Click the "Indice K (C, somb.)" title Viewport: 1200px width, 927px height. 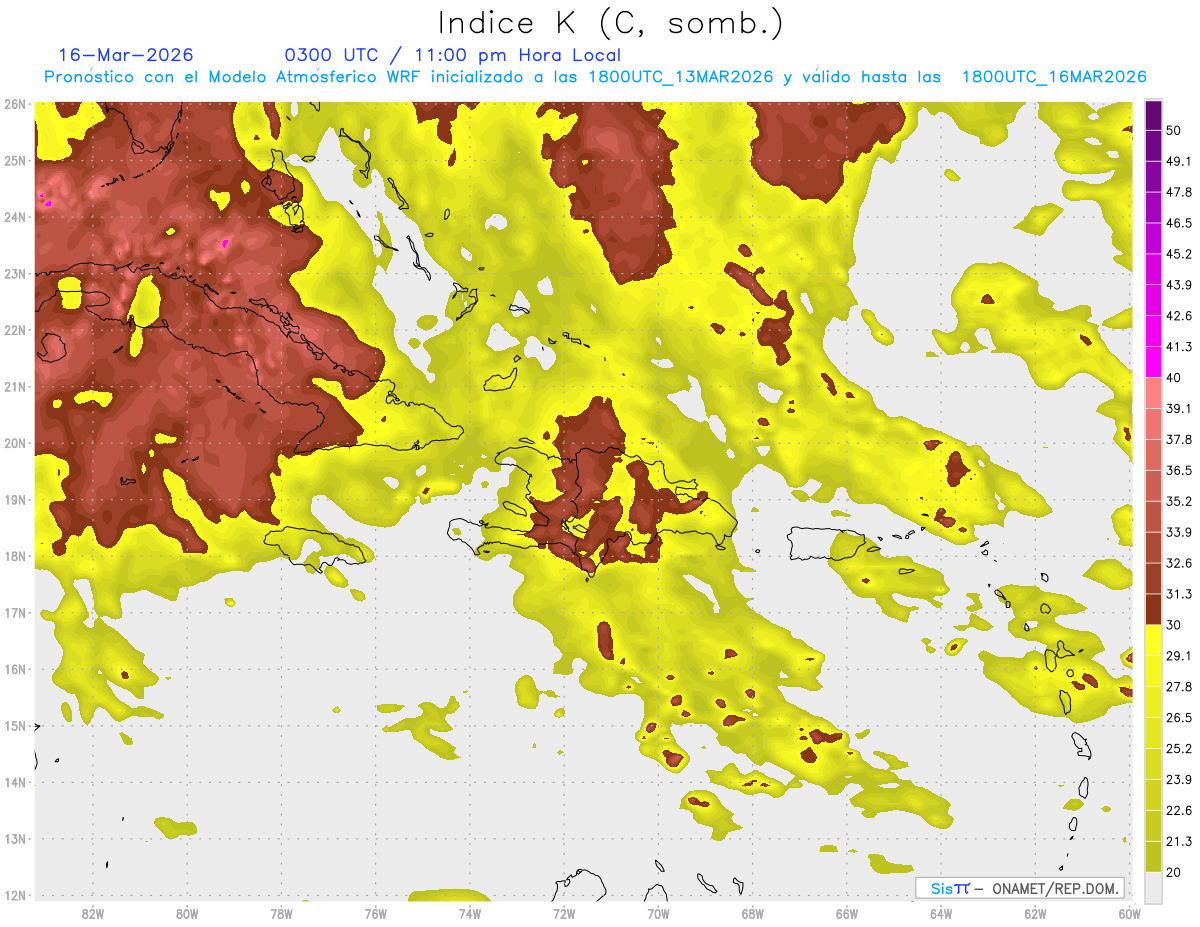610,22
